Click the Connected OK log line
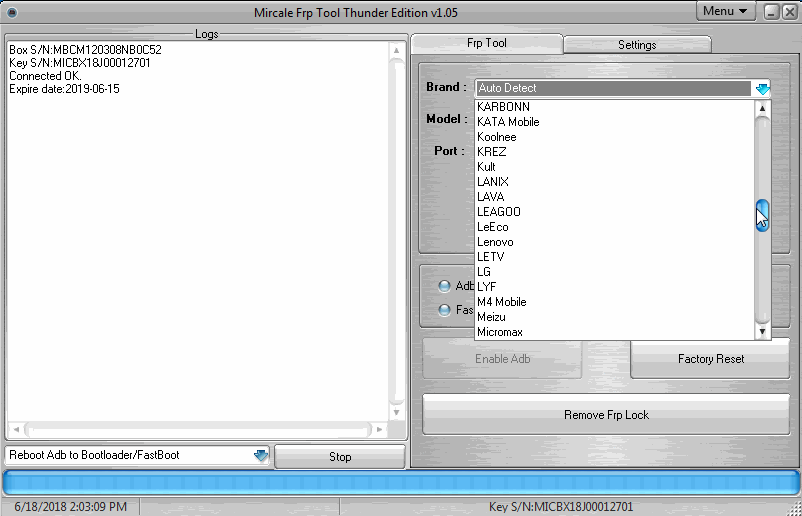 (45, 76)
